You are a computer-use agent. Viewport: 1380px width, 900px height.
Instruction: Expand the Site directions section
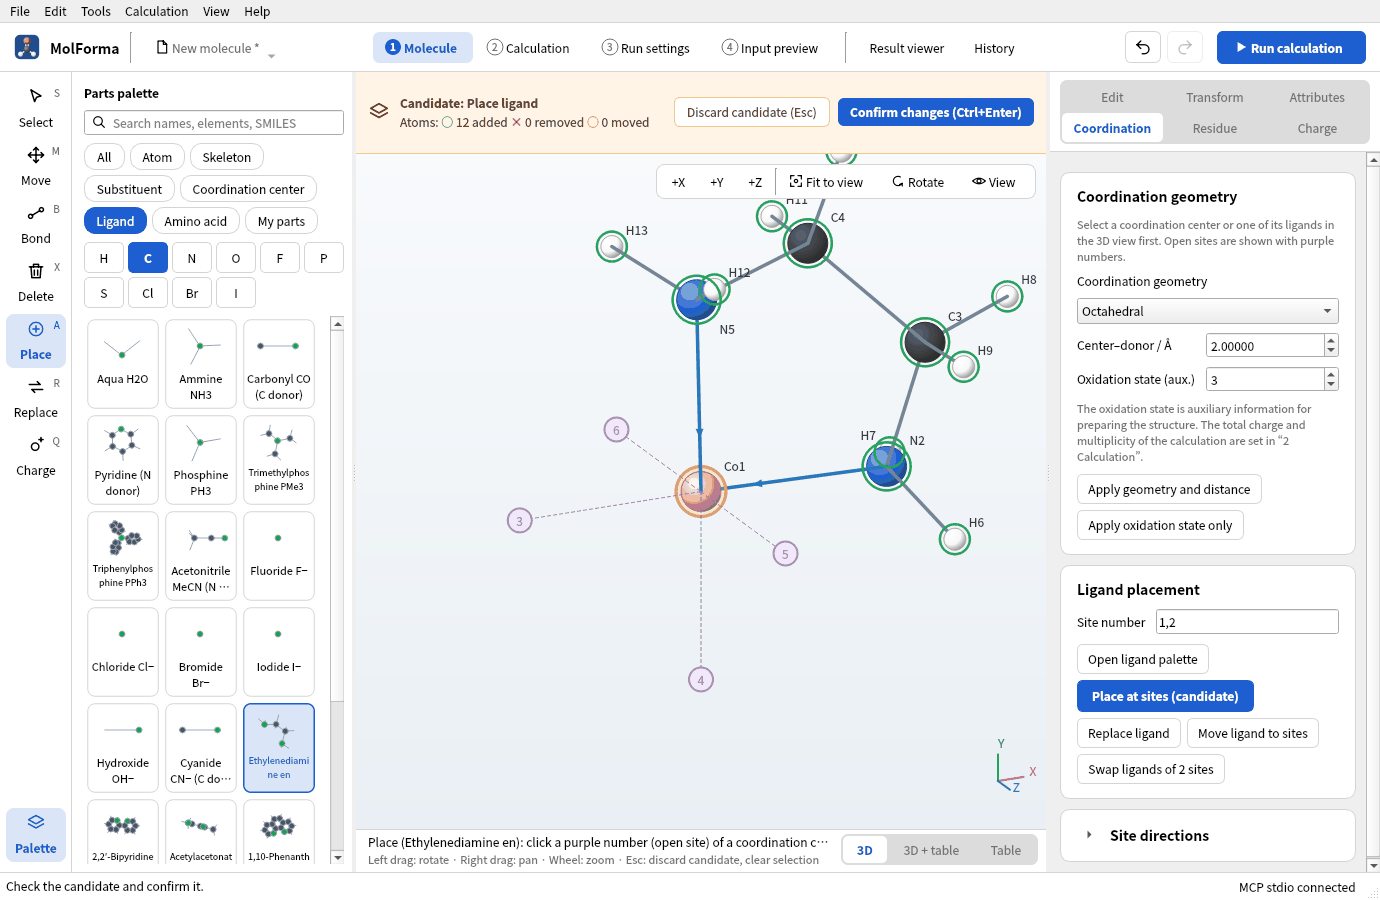(x=1208, y=835)
